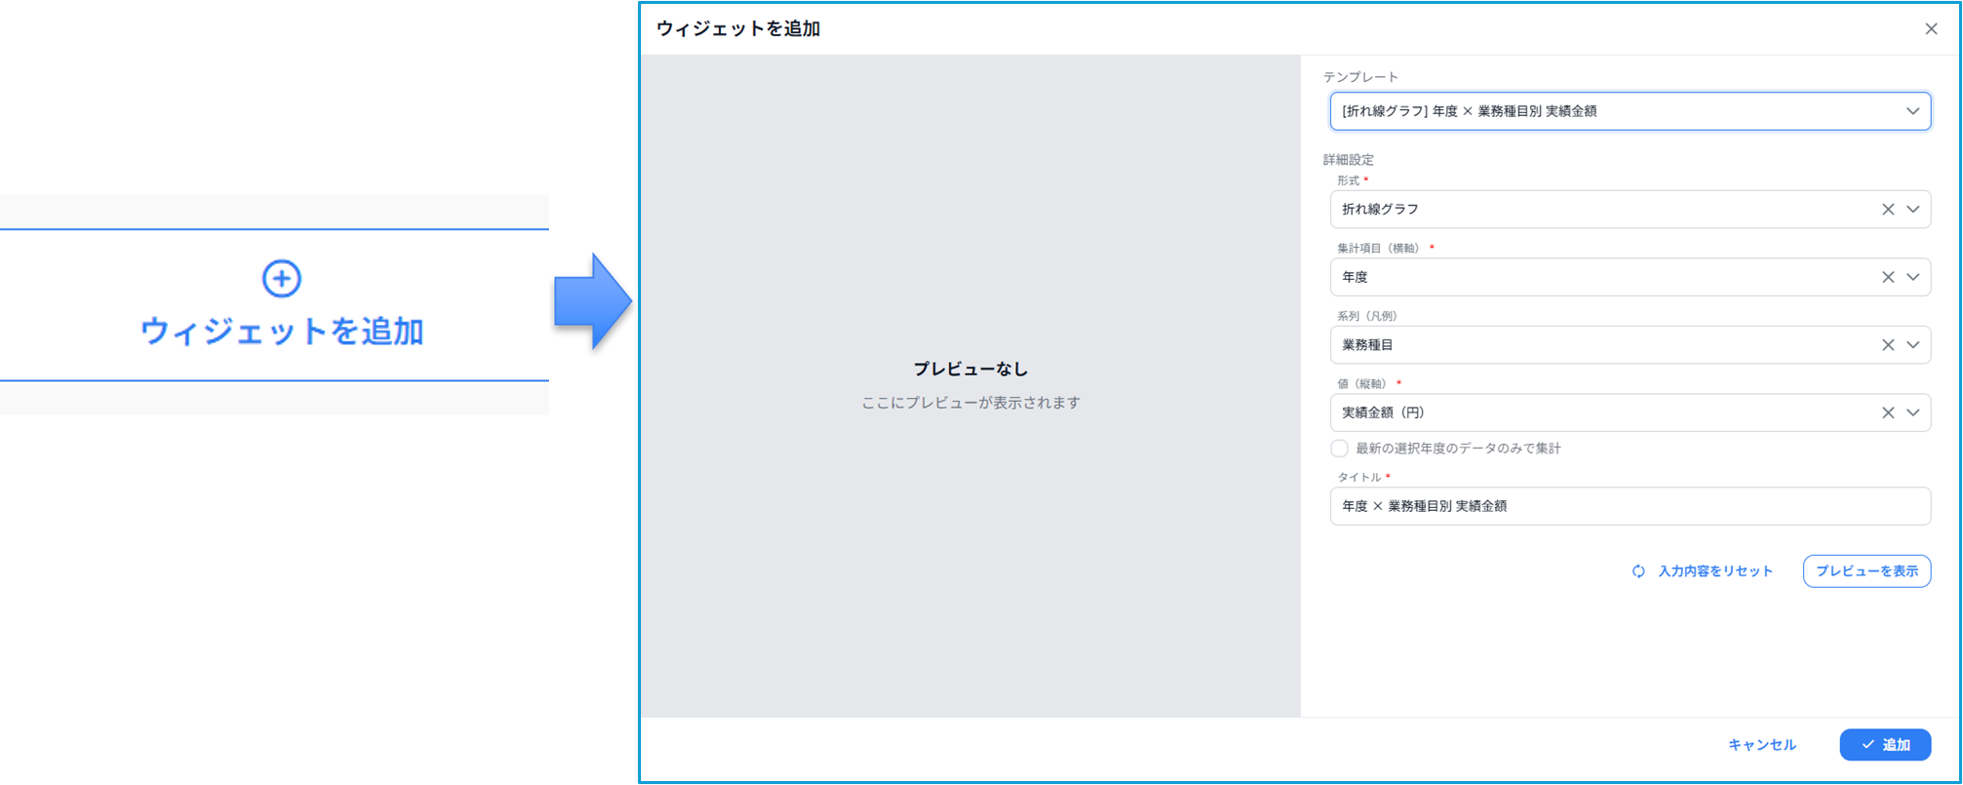
Task: Expand the 形式 dropdown chevron
Action: [x=1912, y=210]
